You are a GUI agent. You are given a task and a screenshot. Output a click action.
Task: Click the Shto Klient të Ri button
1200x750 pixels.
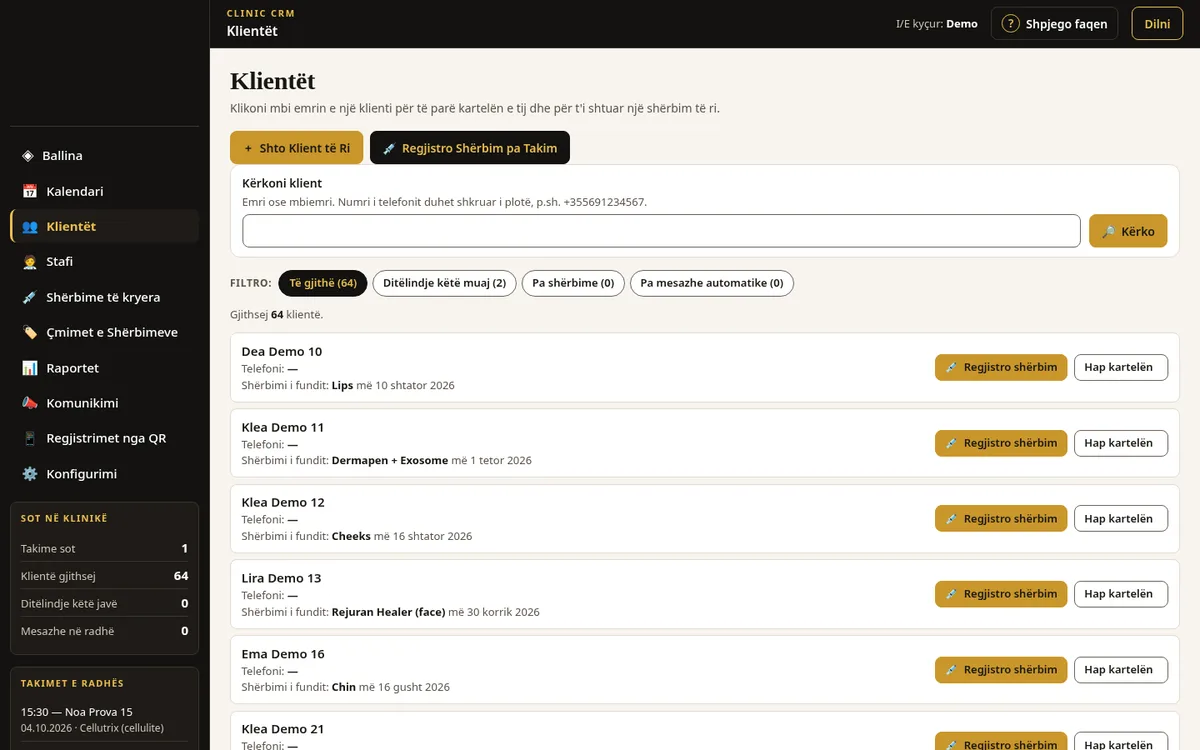coord(296,148)
